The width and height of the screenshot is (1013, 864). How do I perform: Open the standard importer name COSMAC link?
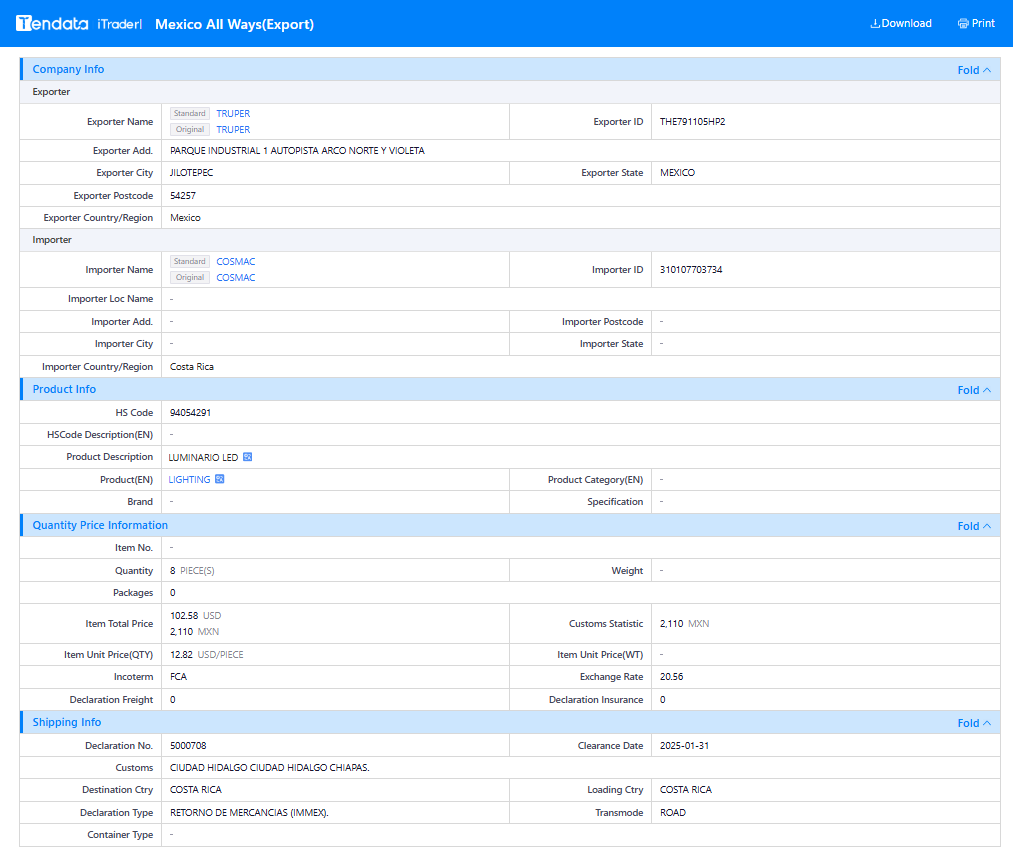(236, 262)
